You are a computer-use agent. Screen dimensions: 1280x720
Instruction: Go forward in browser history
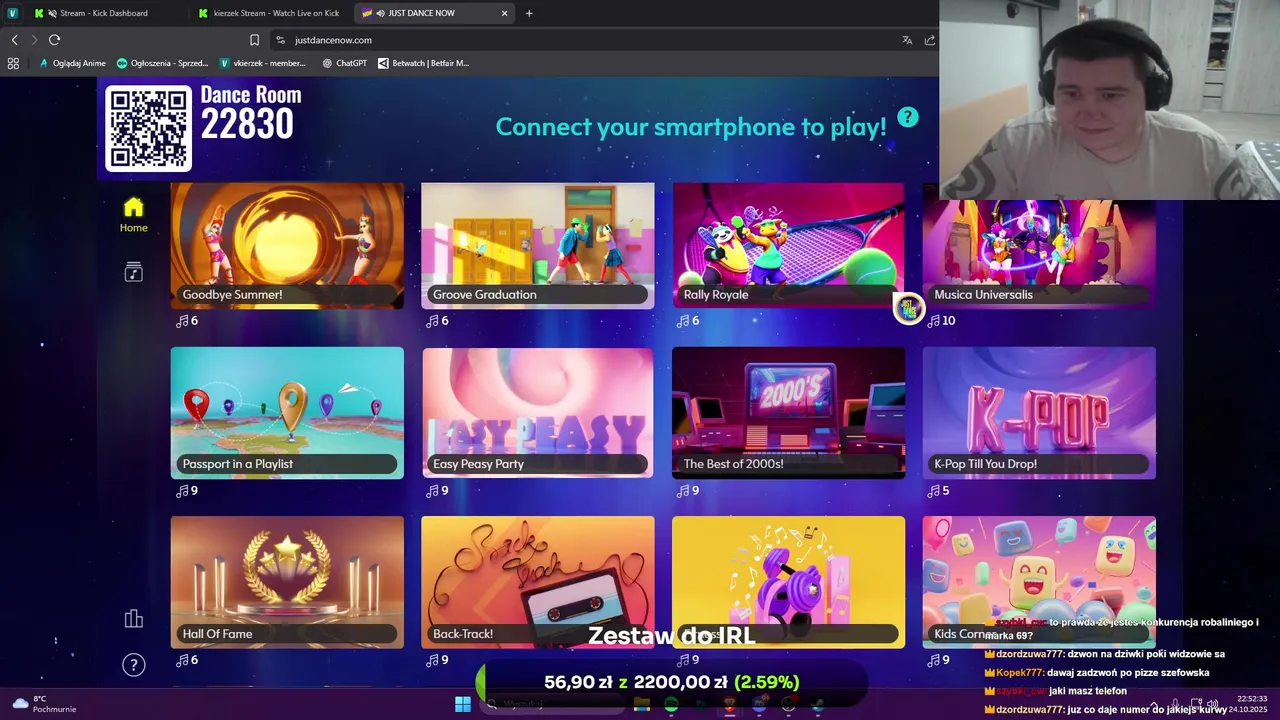tap(34, 40)
